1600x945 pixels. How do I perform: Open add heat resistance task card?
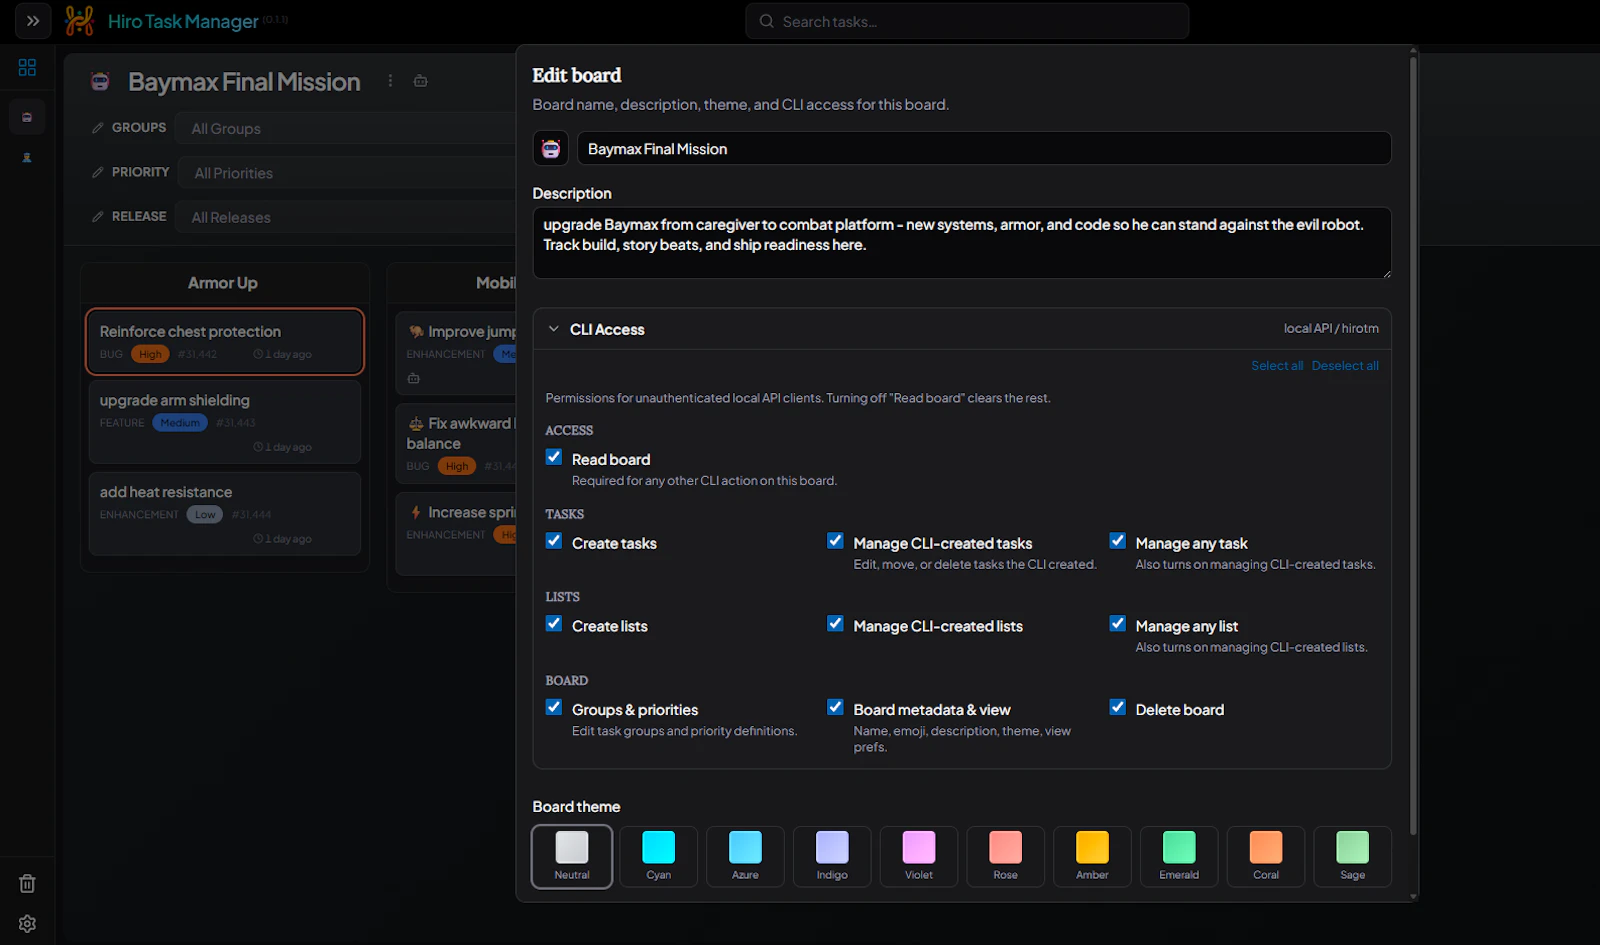coord(225,514)
